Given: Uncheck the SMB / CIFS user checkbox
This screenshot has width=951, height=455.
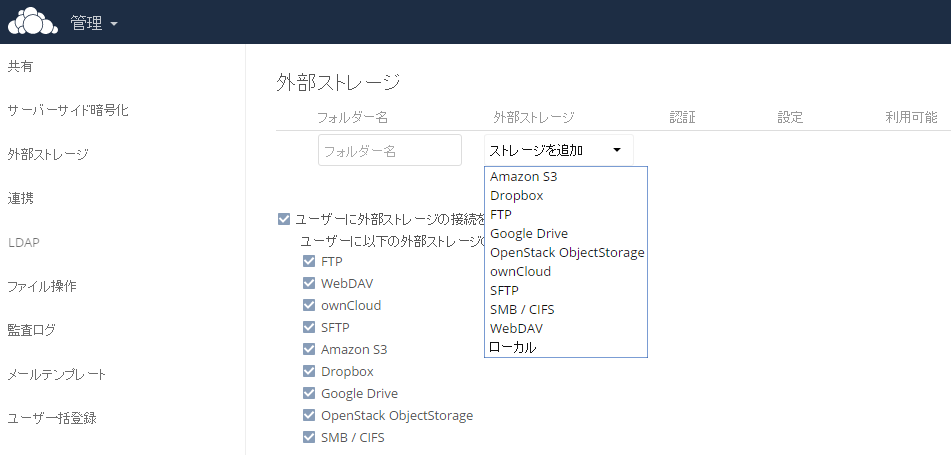Looking at the screenshot, I should coord(309,437).
